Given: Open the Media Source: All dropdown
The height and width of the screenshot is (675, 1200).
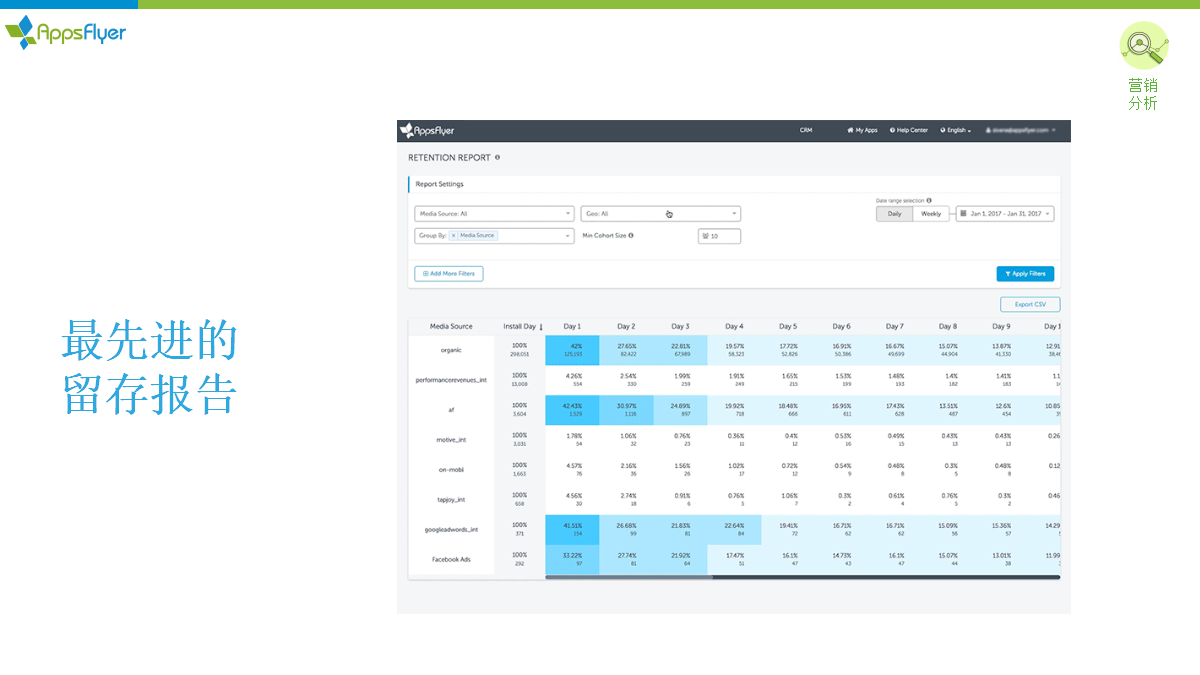Looking at the screenshot, I should (494, 214).
